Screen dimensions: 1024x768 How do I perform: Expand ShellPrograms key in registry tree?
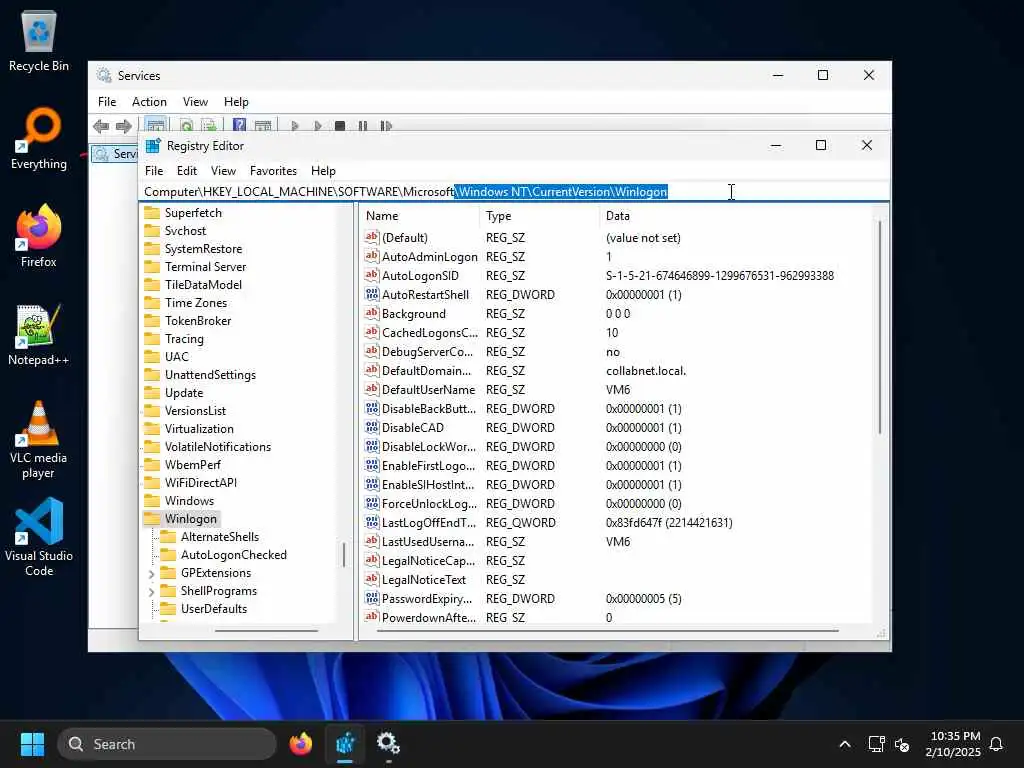pos(152,592)
